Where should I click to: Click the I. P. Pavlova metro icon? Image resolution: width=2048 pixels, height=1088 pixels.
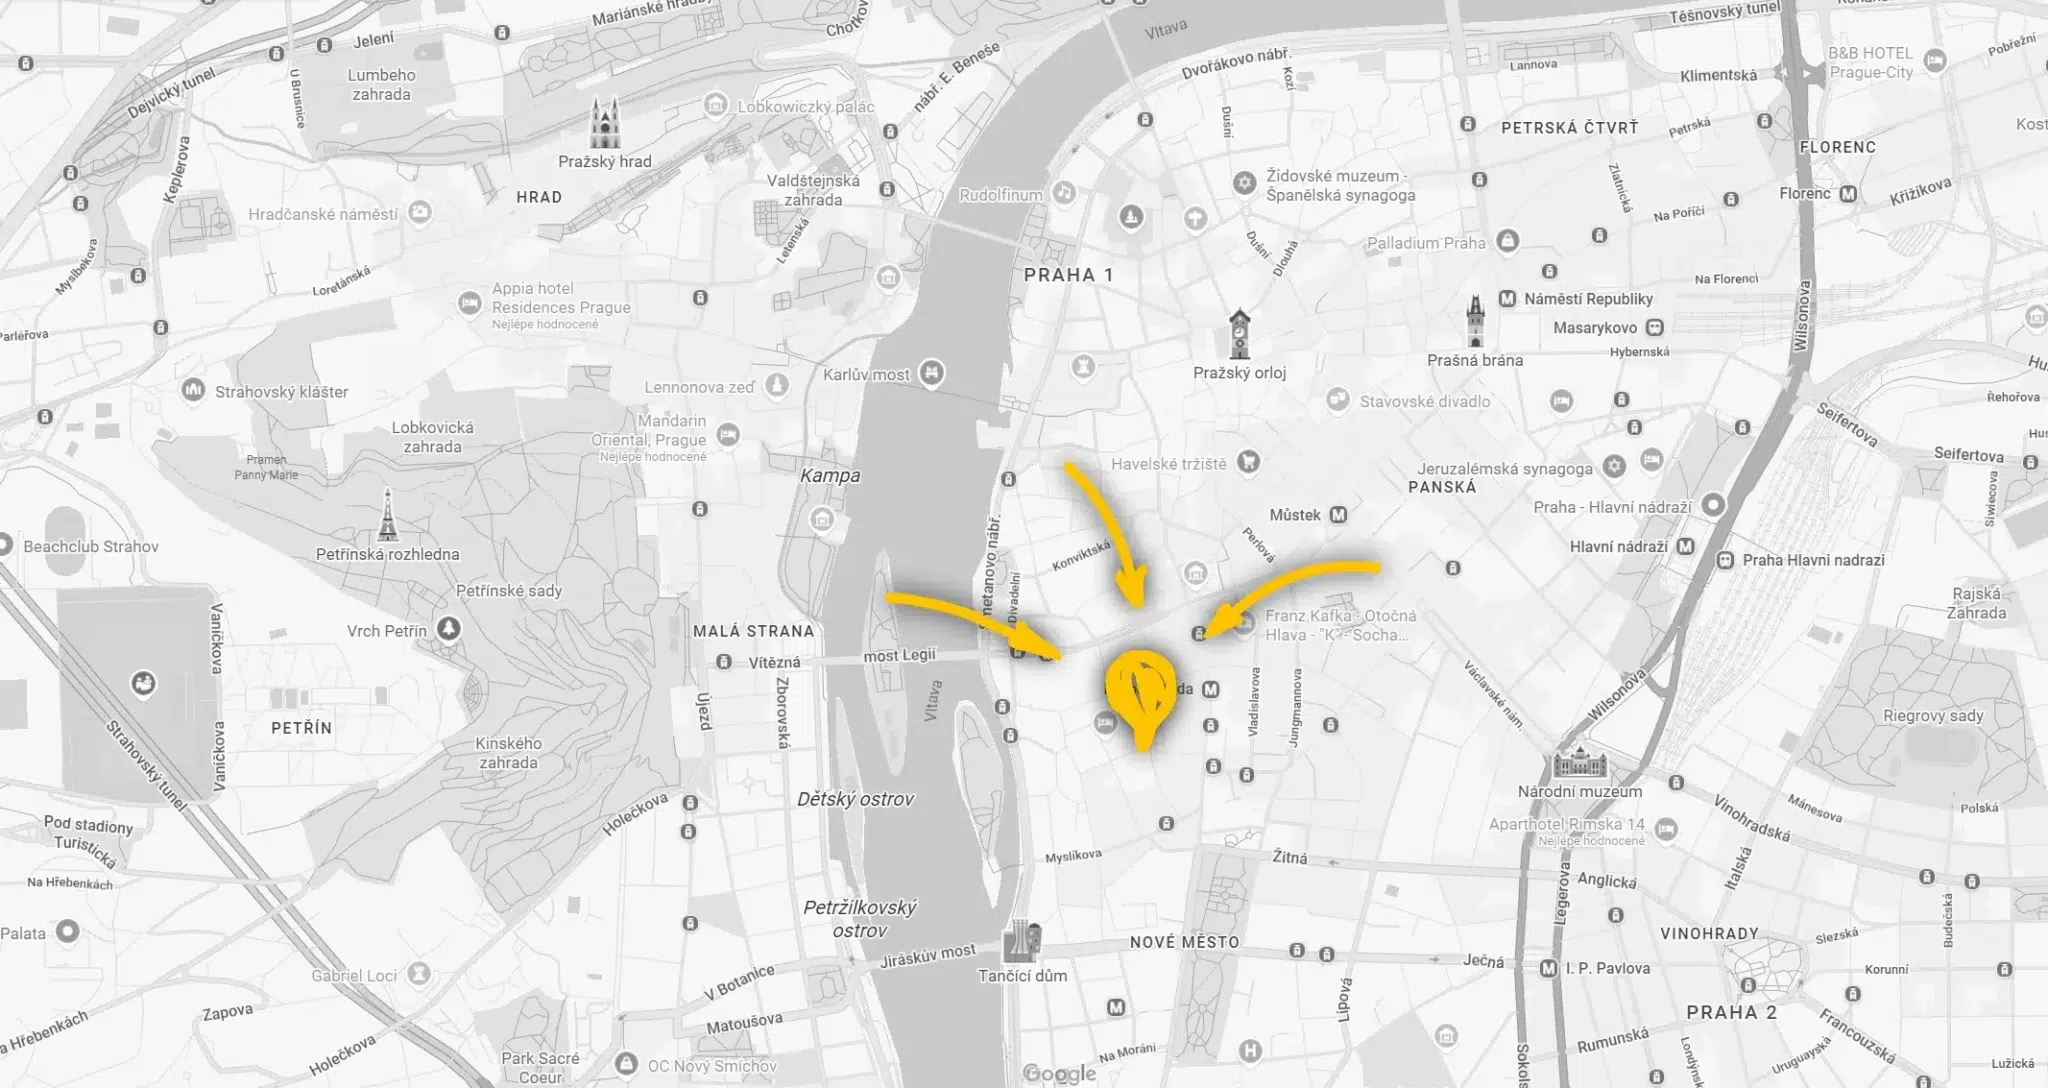pos(1549,968)
